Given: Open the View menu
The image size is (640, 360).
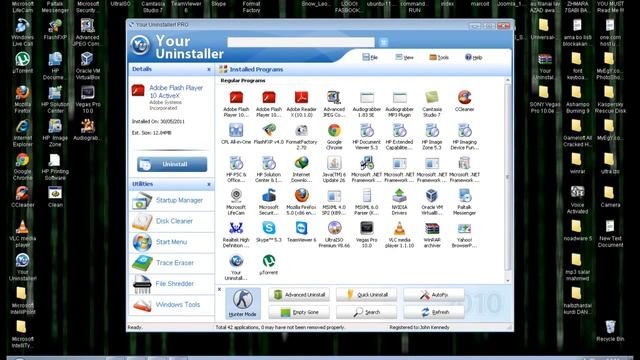Looking at the screenshot, I should click(404, 58).
